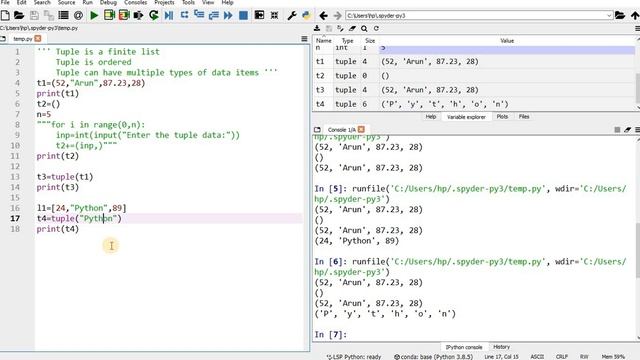Open the Edit menu
The height and width of the screenshot is (360, 640).
tap(21, 2)
